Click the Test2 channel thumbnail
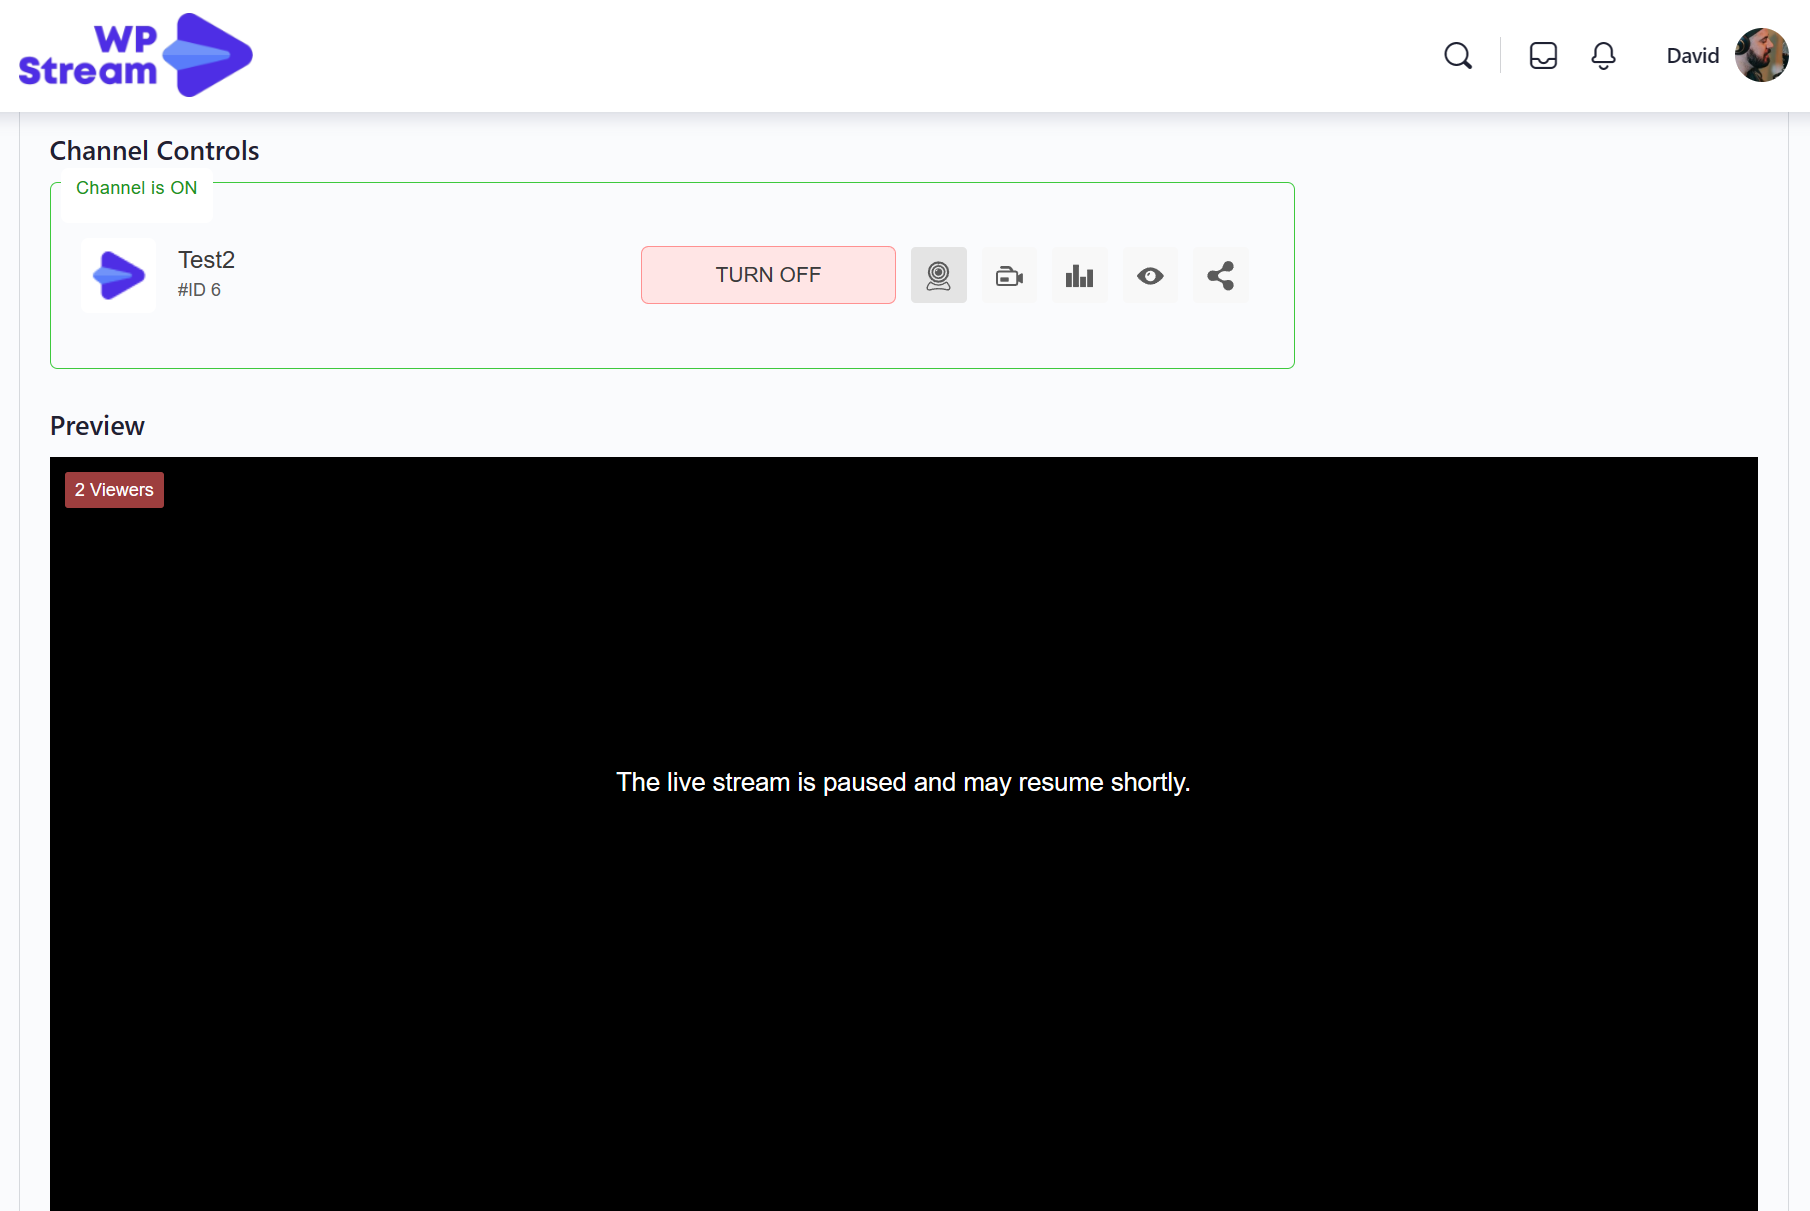 [x=118, y=275]
